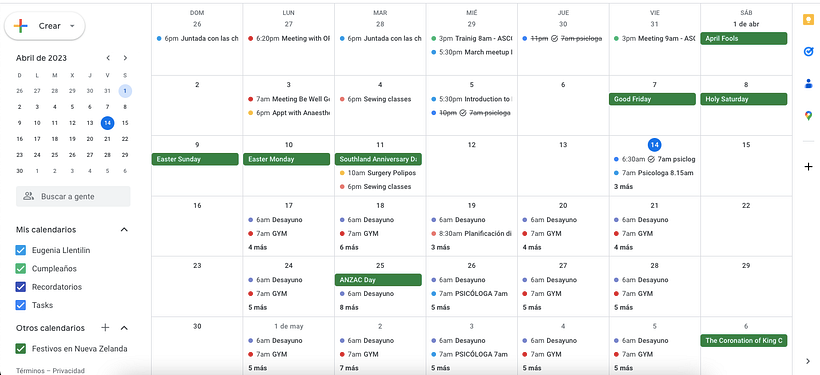This screenshot has width=820, height=375.
Task: Open Google Keep from side panel
Action: click(808, 20)
